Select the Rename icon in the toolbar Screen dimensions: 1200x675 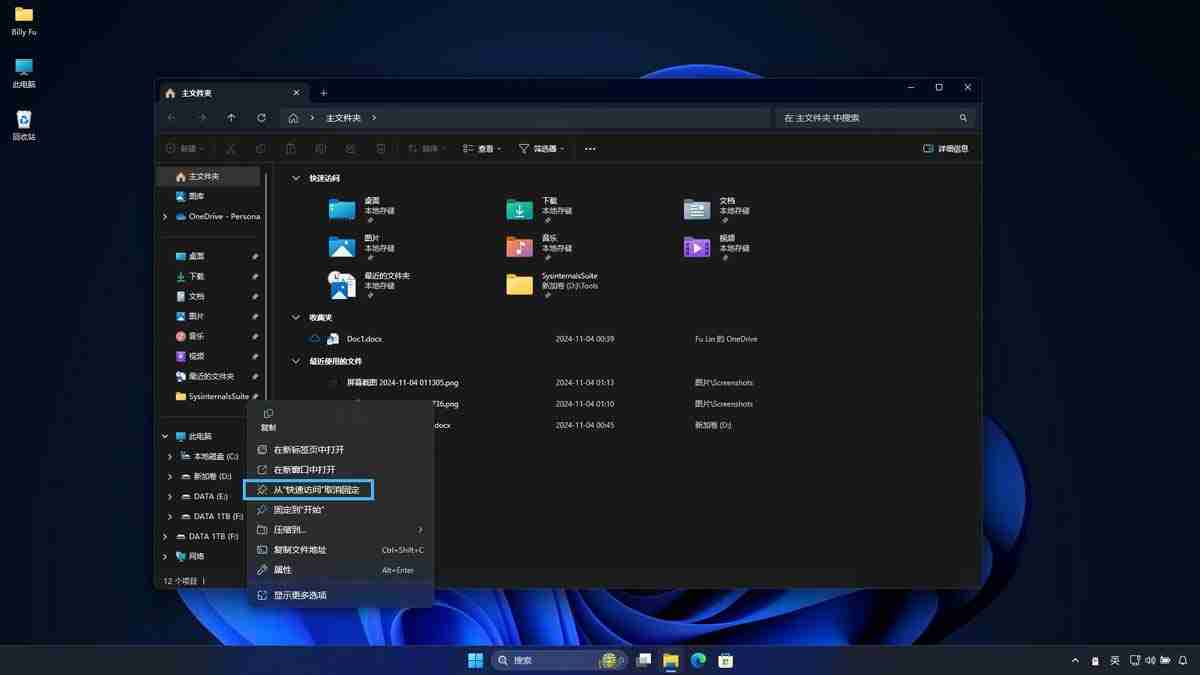[320, 148]
